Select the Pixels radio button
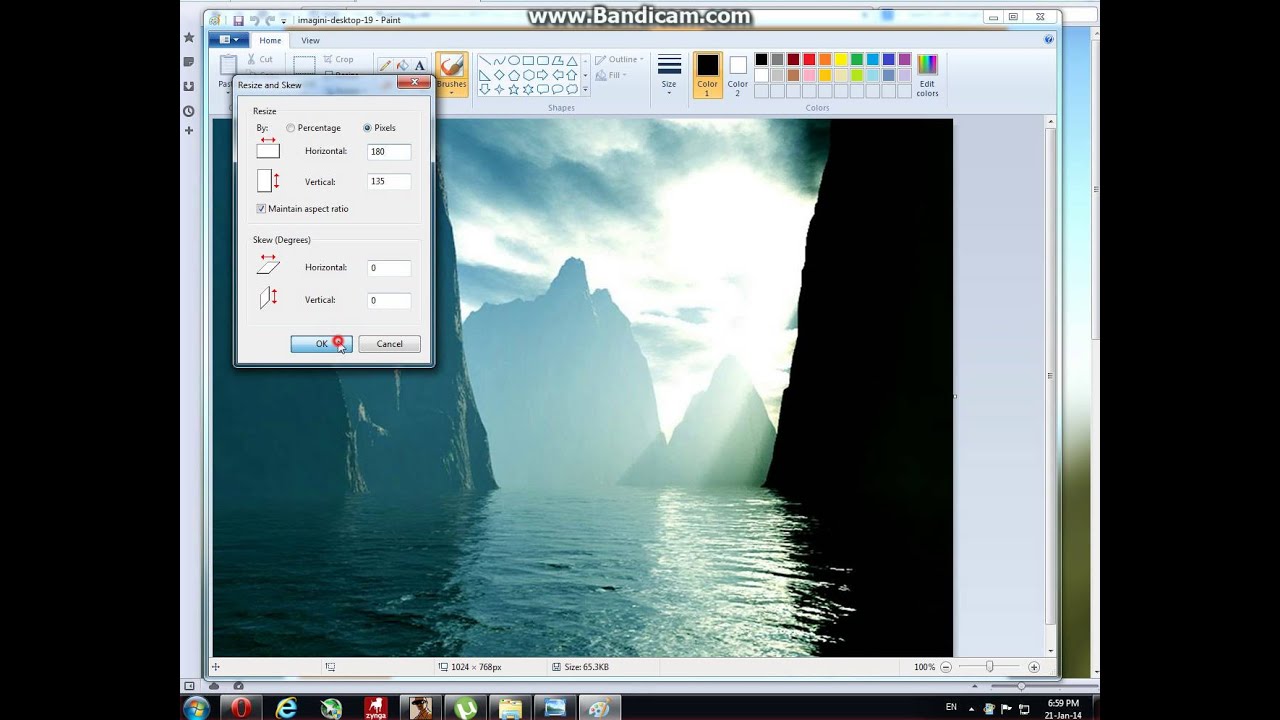The image size is (1280, 720). click(x=367, y=128)
